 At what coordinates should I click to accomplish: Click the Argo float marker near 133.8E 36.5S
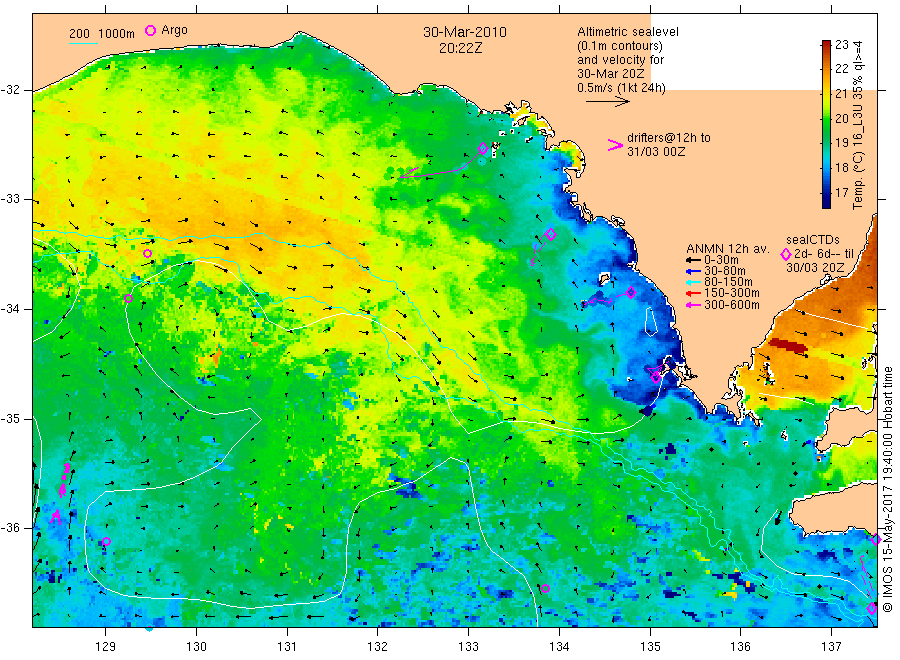[x=545, y=588]
